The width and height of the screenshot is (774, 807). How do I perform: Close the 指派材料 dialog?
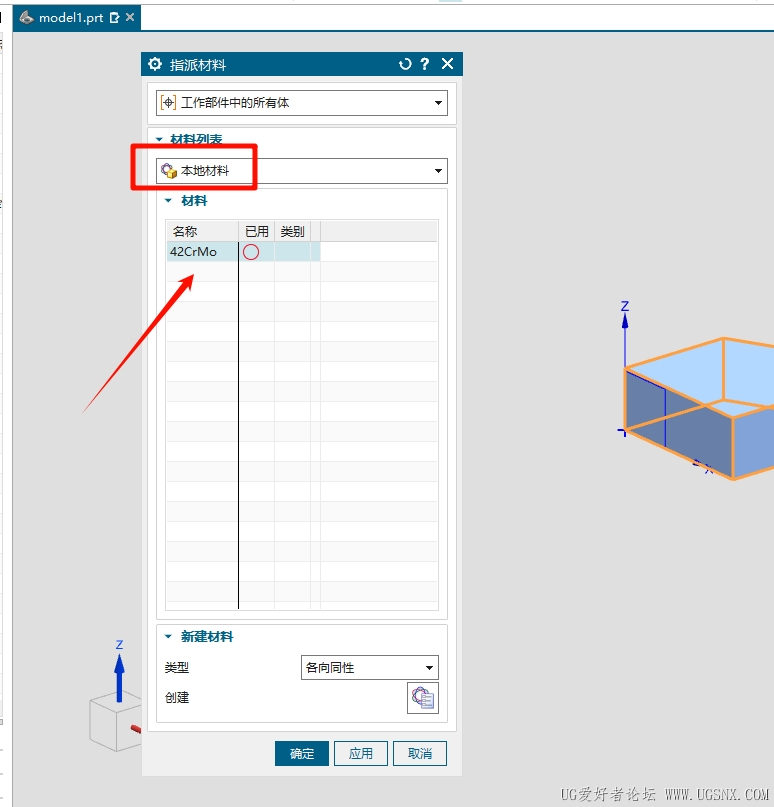click(x=447, y=64)
